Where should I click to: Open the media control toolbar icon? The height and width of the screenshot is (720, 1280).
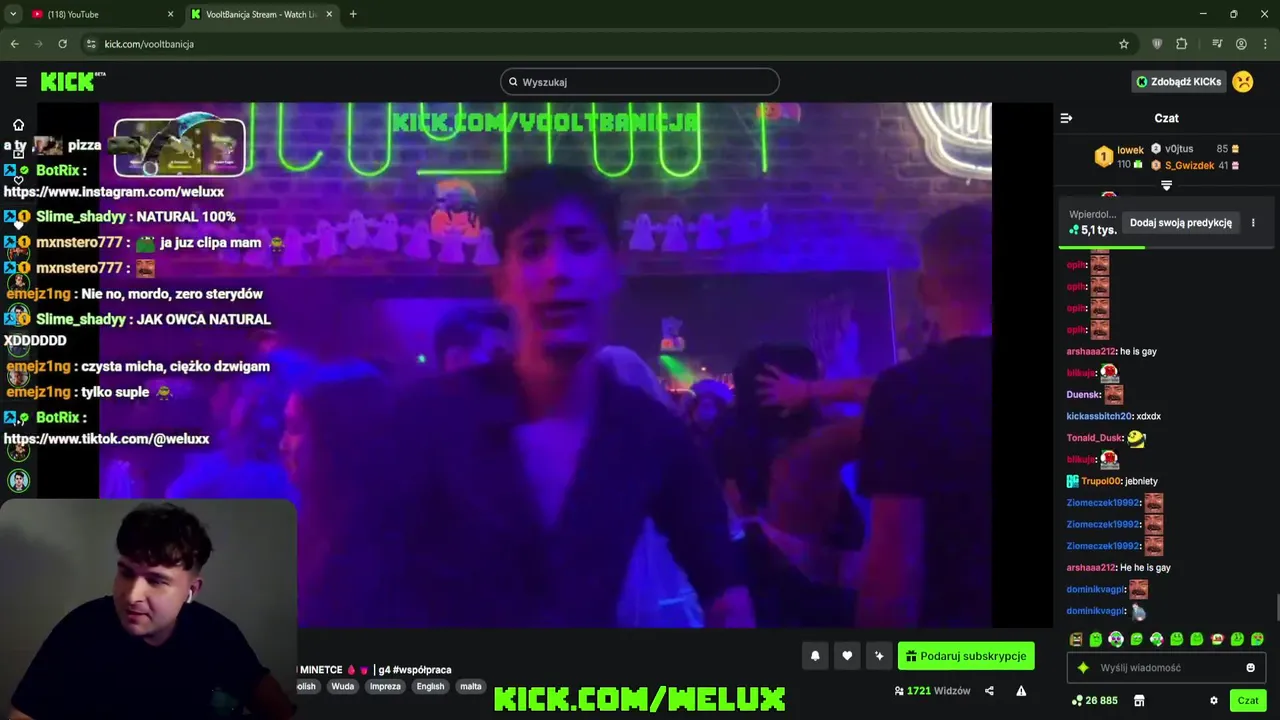click(1217, 44)
